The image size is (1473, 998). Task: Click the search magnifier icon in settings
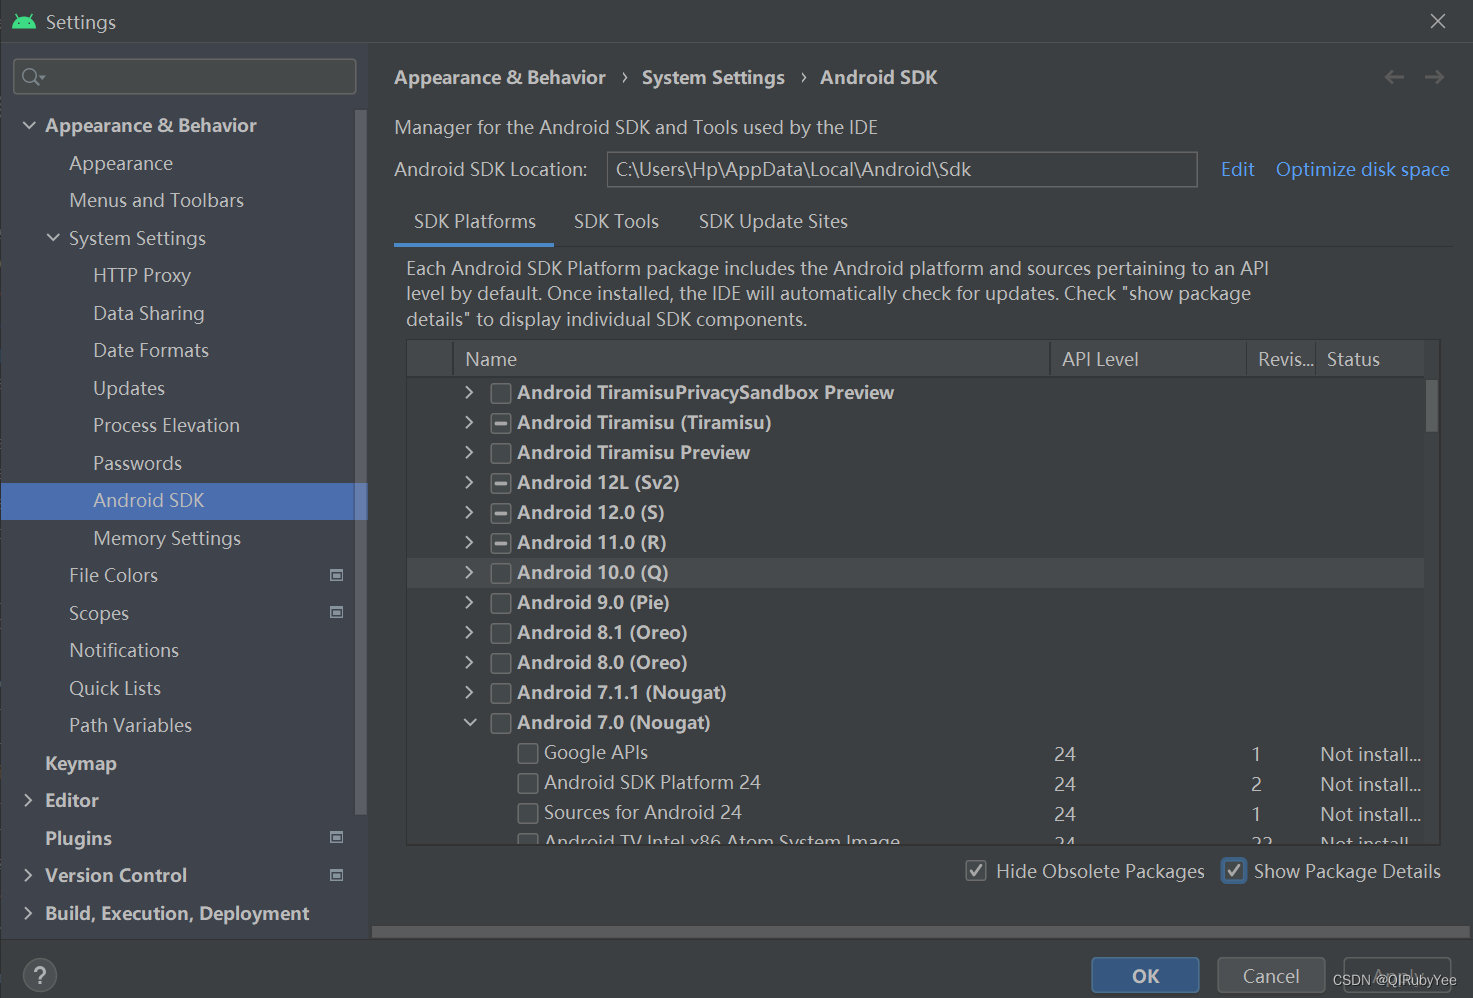(32, 77)
